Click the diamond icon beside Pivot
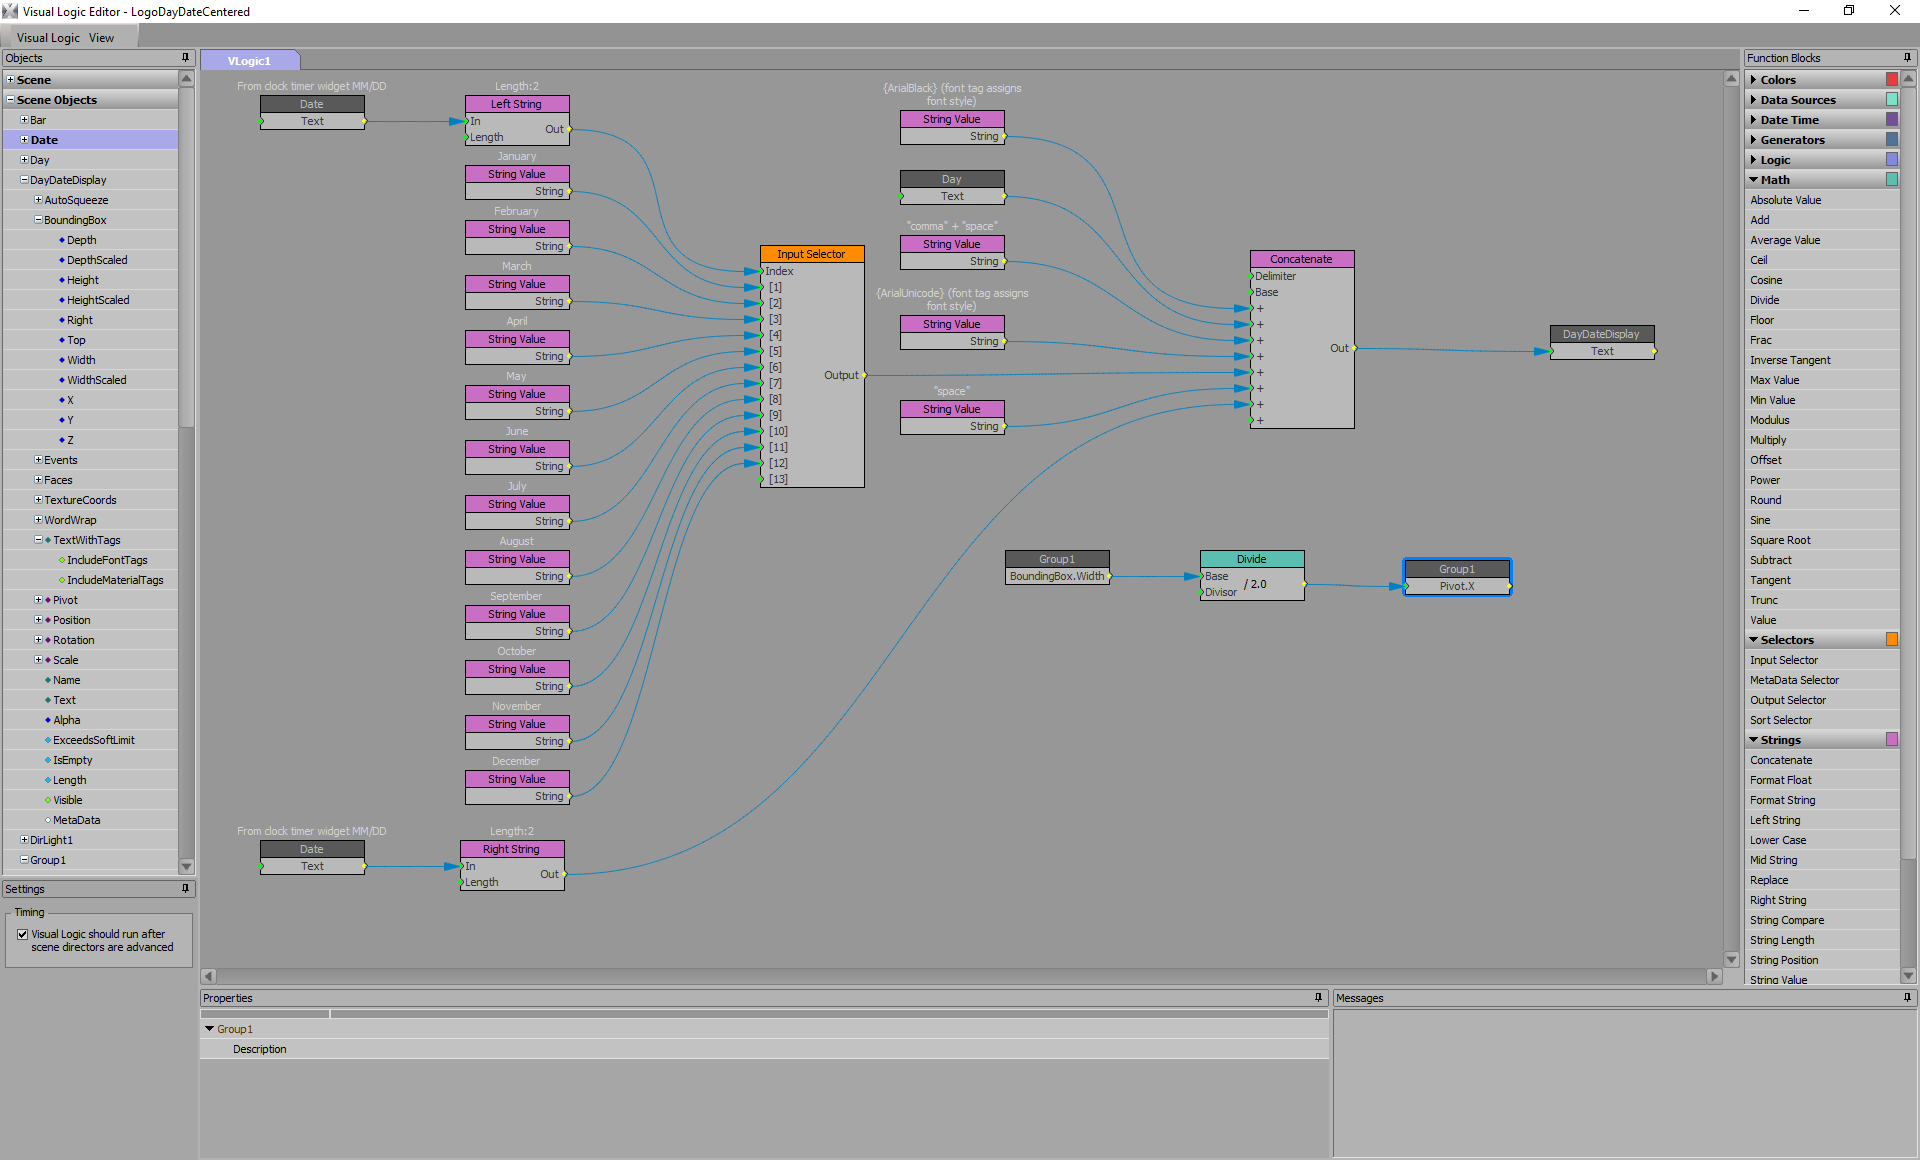Viewport: 1920px width, 1160px height. [x=48, y=600]
